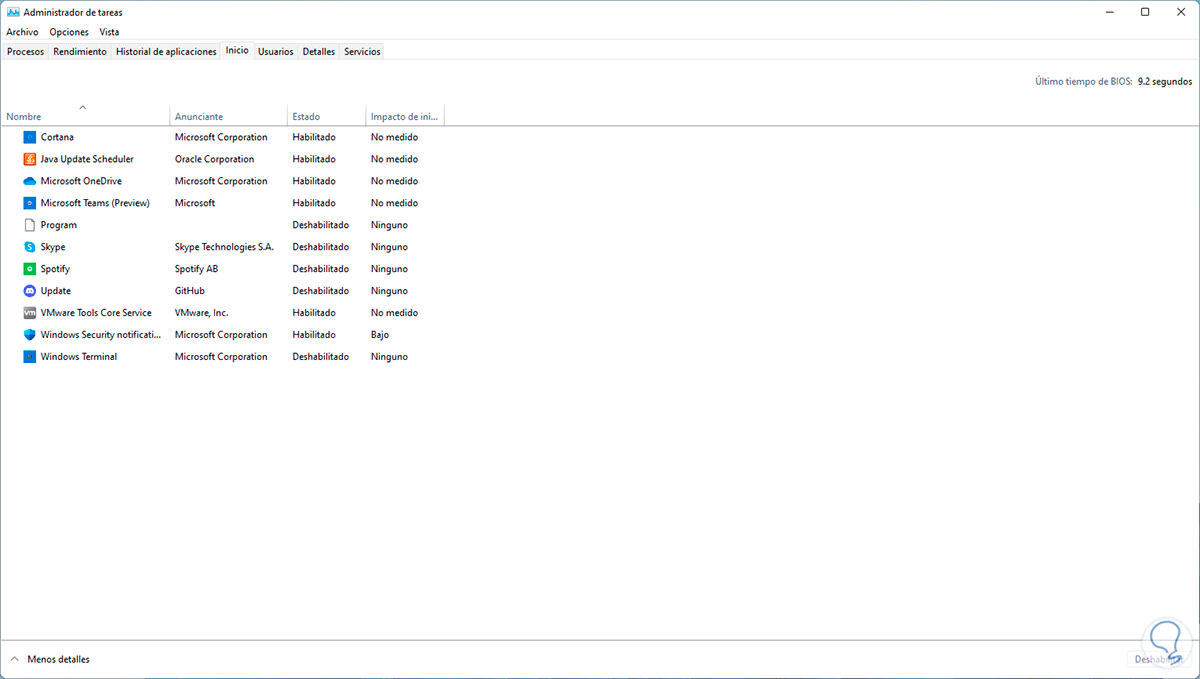Switch to the Usuarios tab
Screen dimensions: 1200x679
tap(275, 51)
